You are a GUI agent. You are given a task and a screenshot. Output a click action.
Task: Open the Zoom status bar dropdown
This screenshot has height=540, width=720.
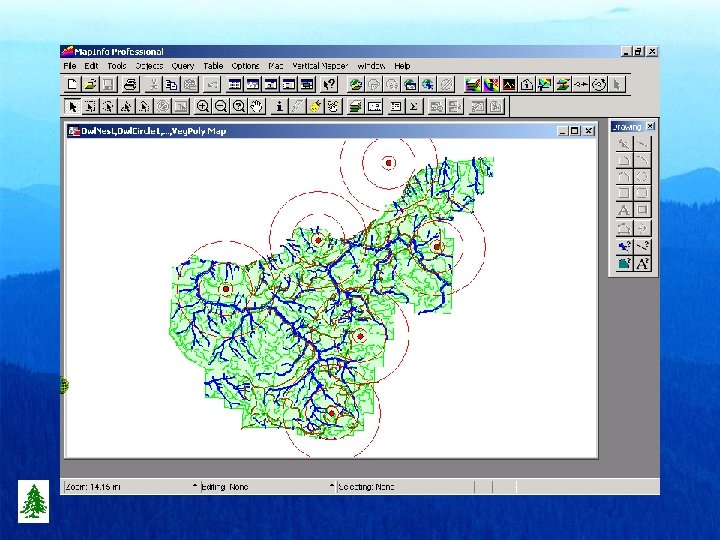195,487
